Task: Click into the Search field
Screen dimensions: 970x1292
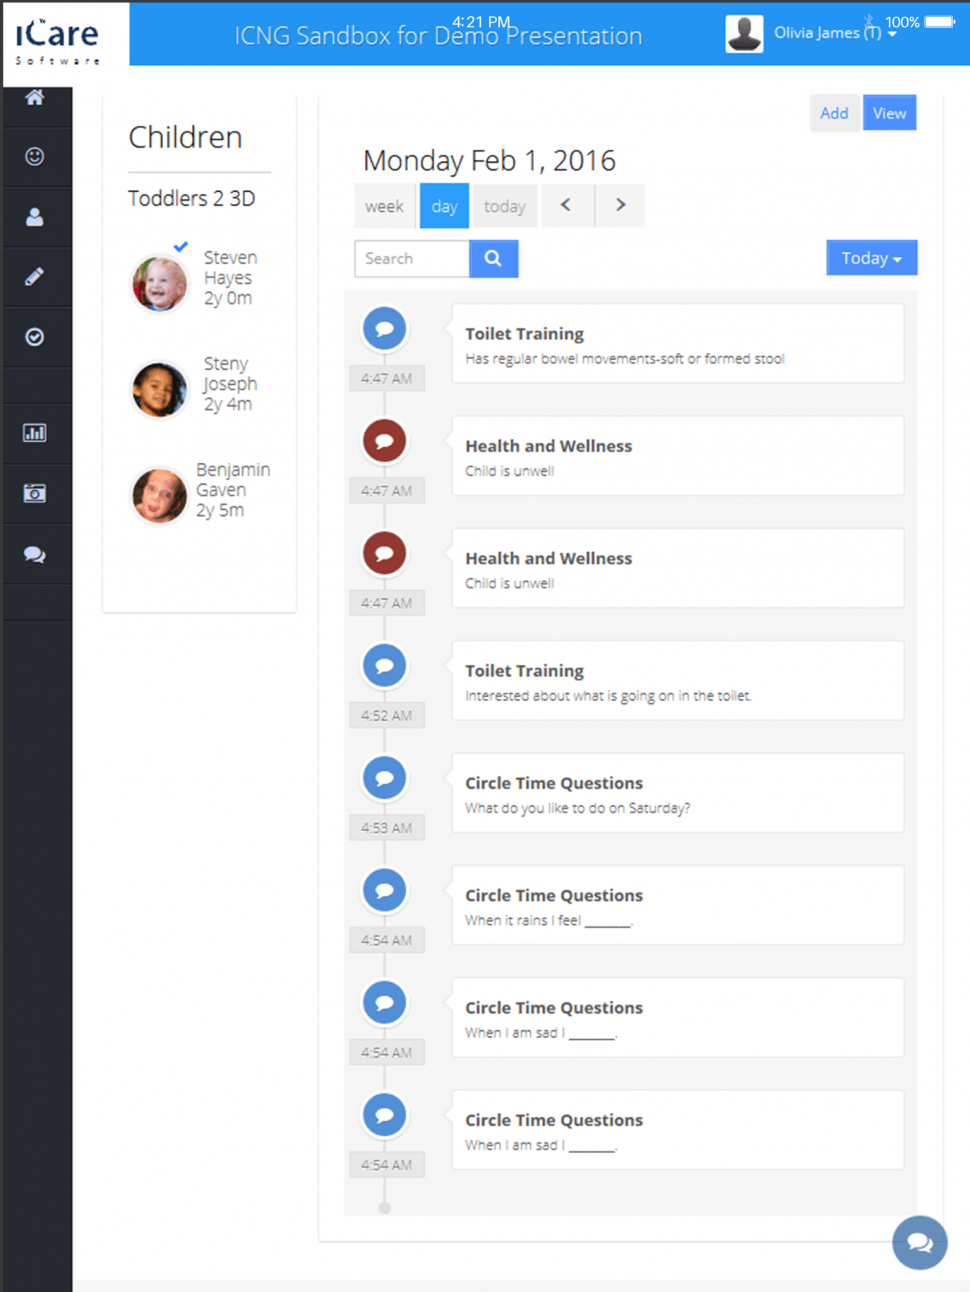Action: (x=412, y=258)
